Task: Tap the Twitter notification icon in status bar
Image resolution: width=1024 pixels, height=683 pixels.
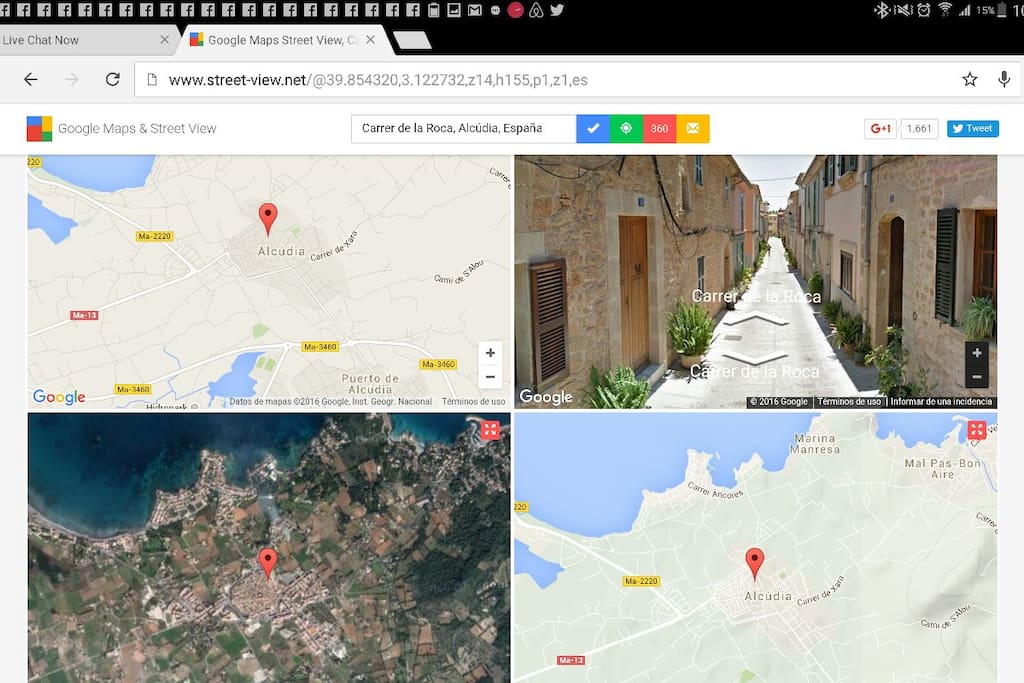Action: [557, 10]
